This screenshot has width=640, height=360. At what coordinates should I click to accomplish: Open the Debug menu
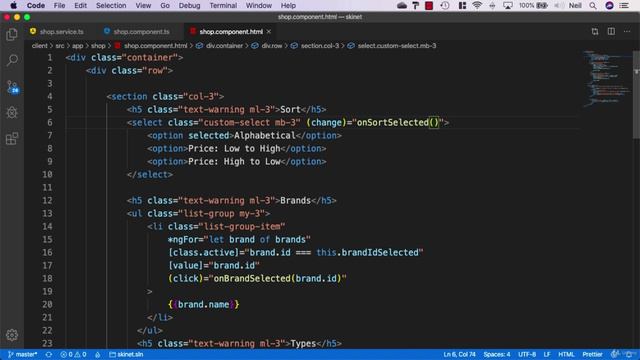coord(189,5)
